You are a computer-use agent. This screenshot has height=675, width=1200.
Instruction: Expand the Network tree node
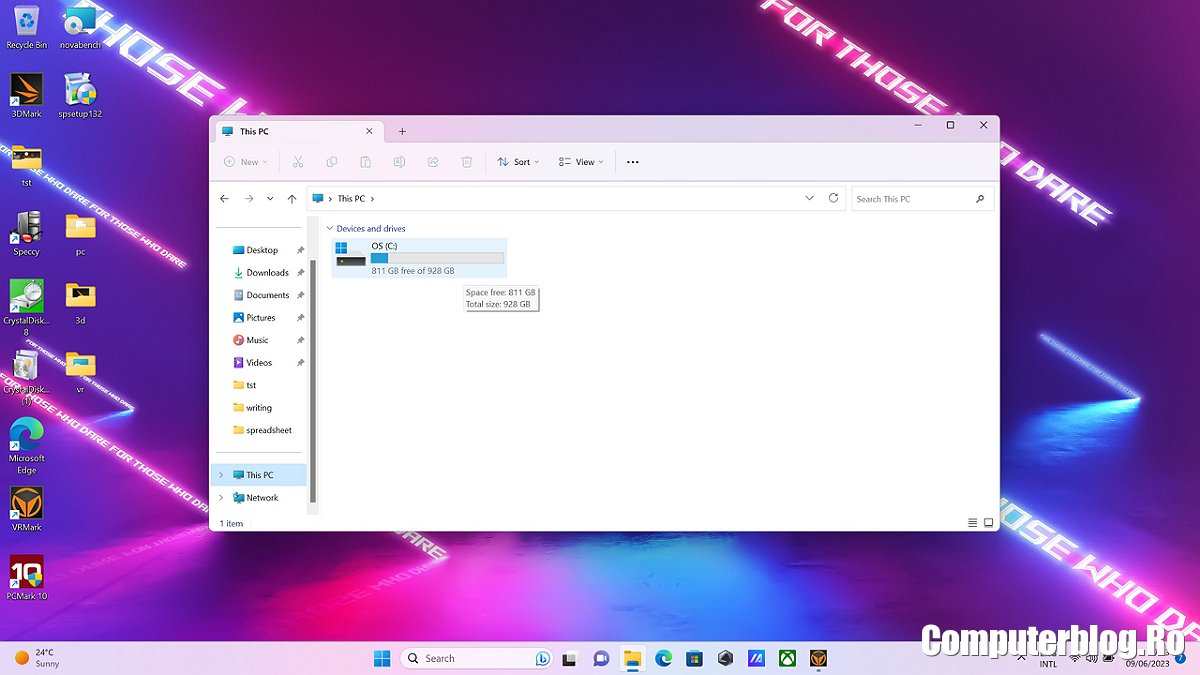(x=221, y=498)
